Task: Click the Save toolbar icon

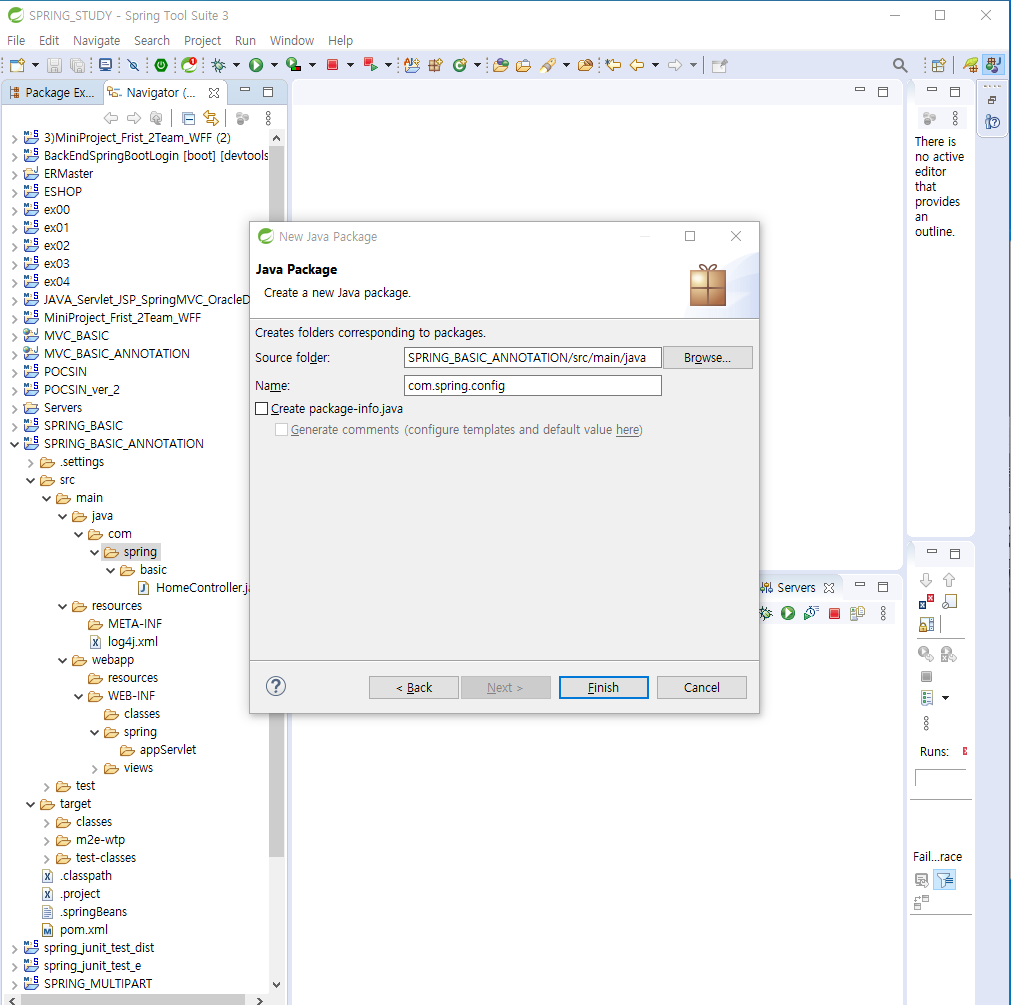Action: [54, 65]
